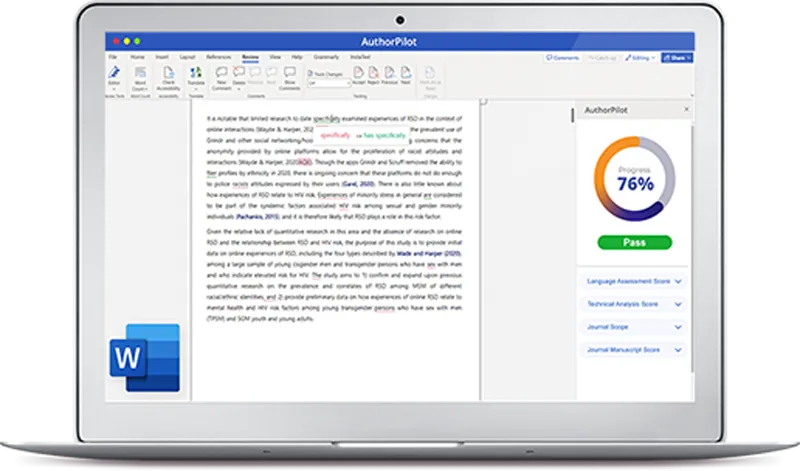Run Check Accessibility
This screenshot has width=800, height=471.
click(168, 78)
